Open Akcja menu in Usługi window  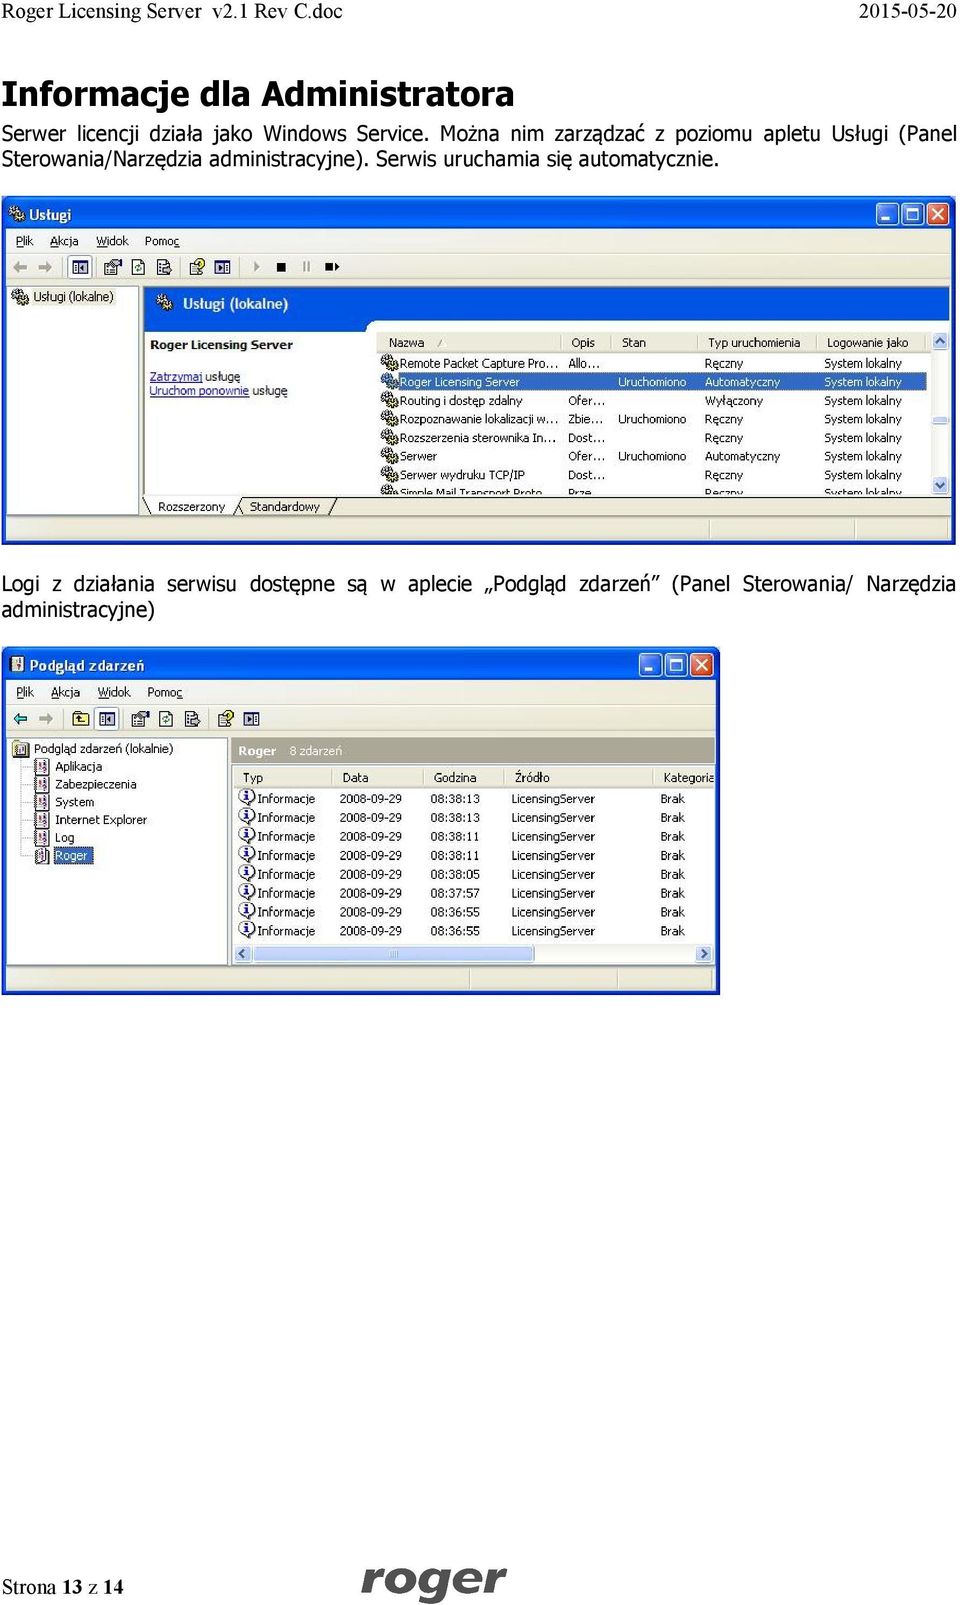pos(64,241)
